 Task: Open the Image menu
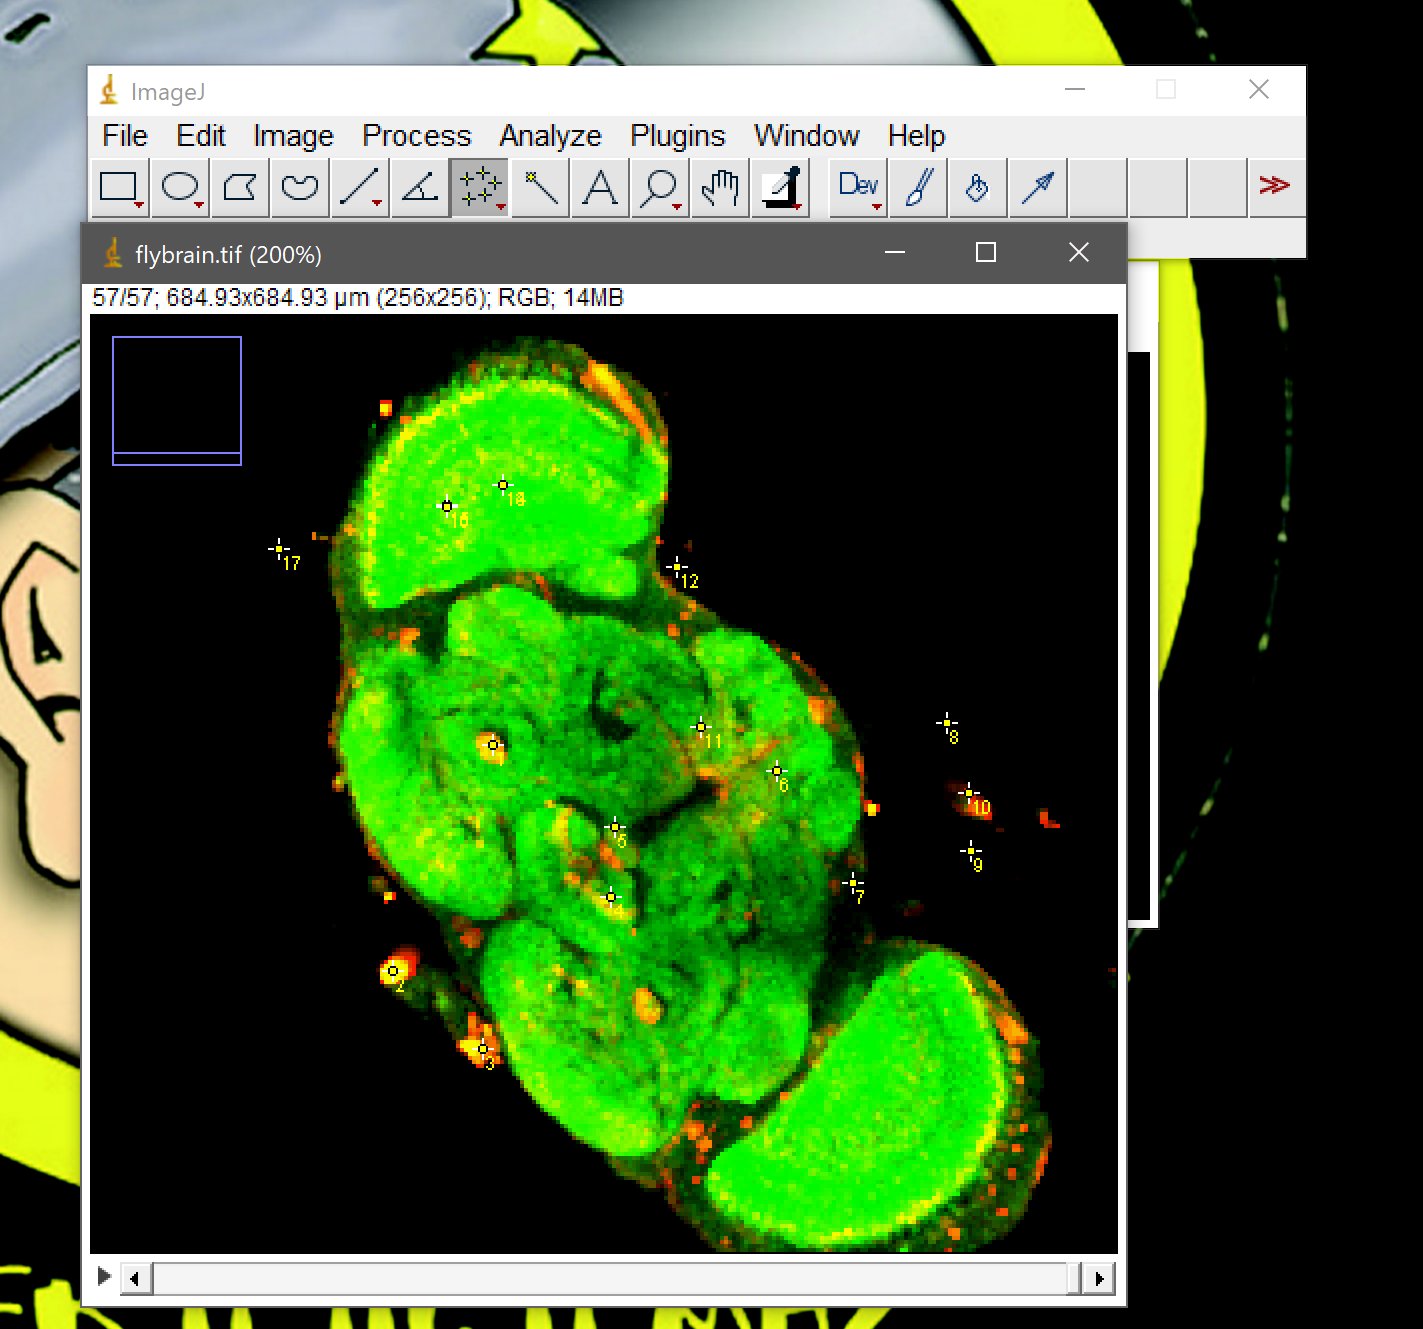[293, 136]
